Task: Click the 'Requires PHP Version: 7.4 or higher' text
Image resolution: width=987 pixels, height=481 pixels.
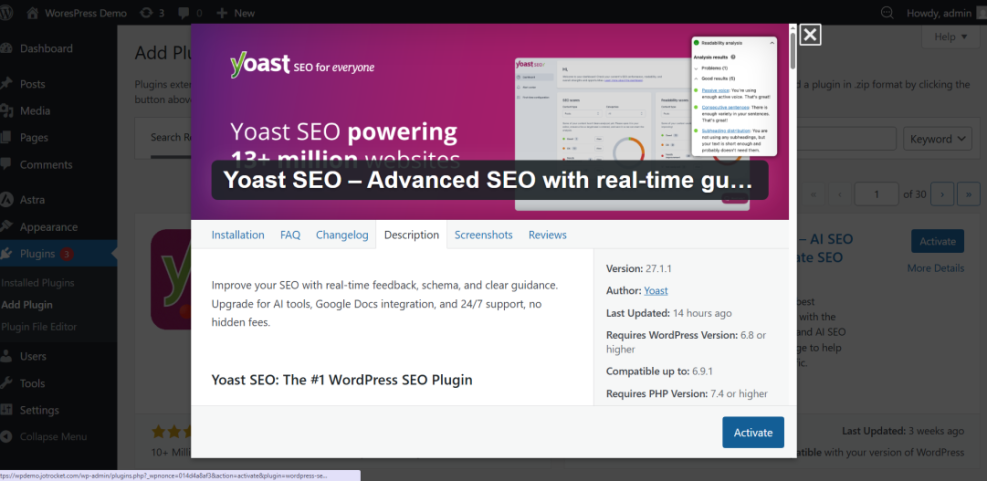Action: (x=687, y=393)
